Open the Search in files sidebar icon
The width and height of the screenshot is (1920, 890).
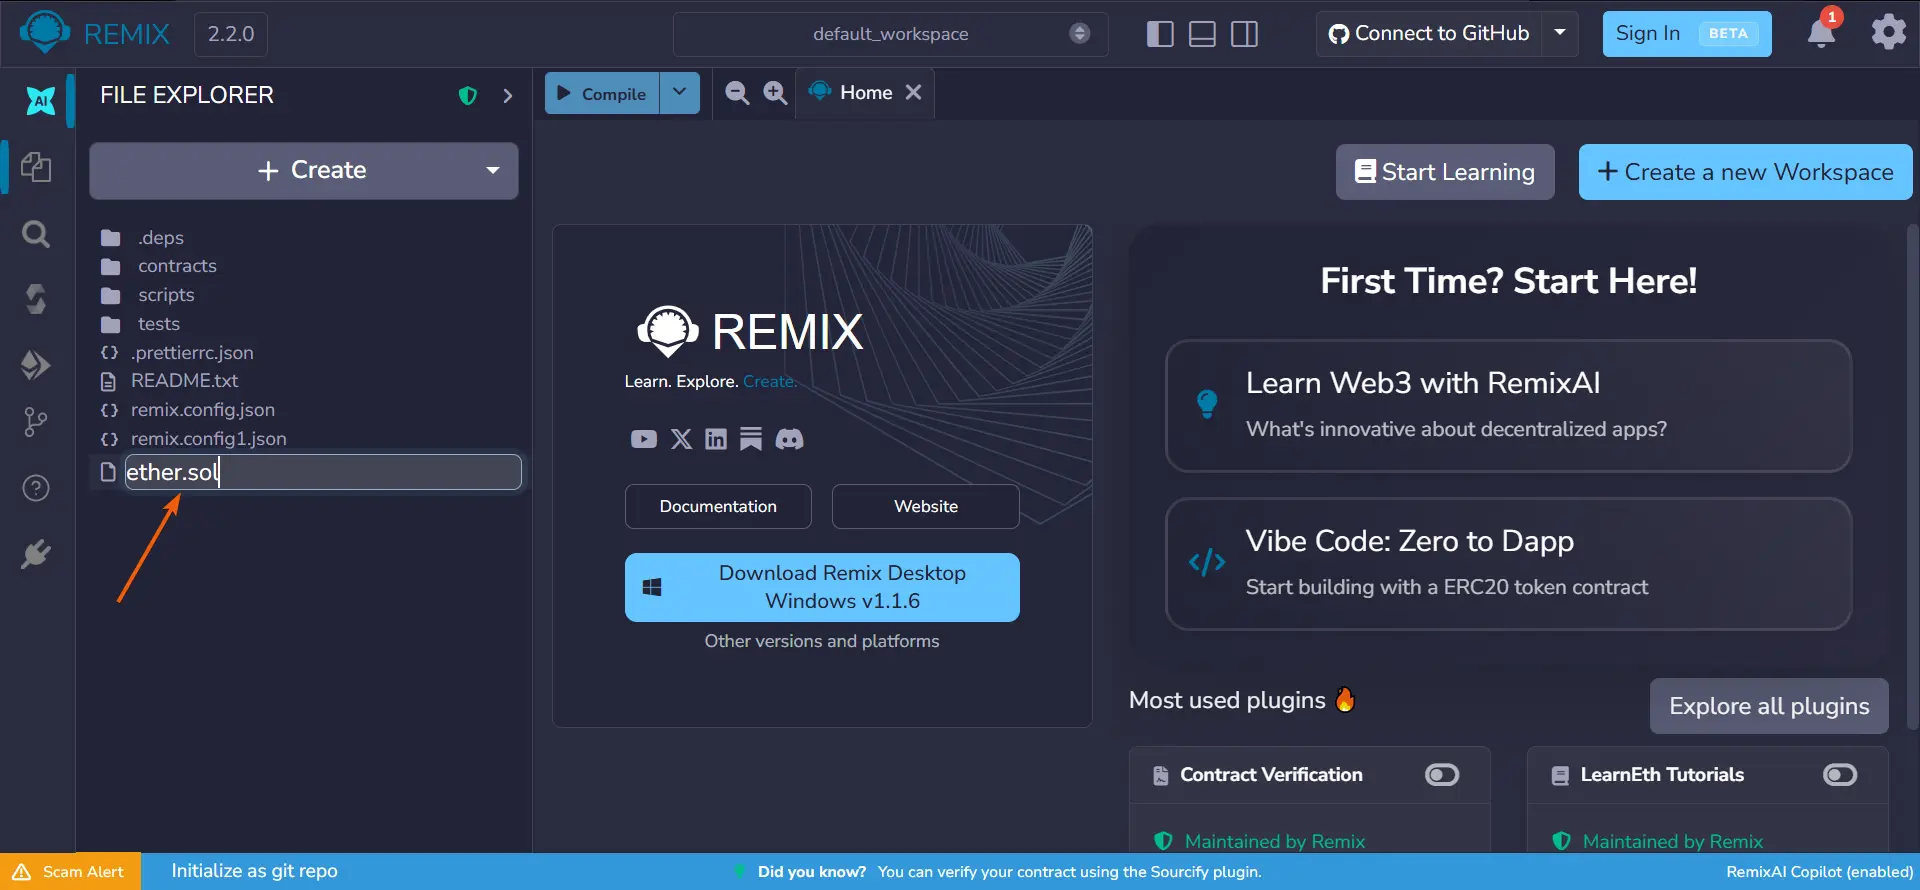tap(36, 234)
